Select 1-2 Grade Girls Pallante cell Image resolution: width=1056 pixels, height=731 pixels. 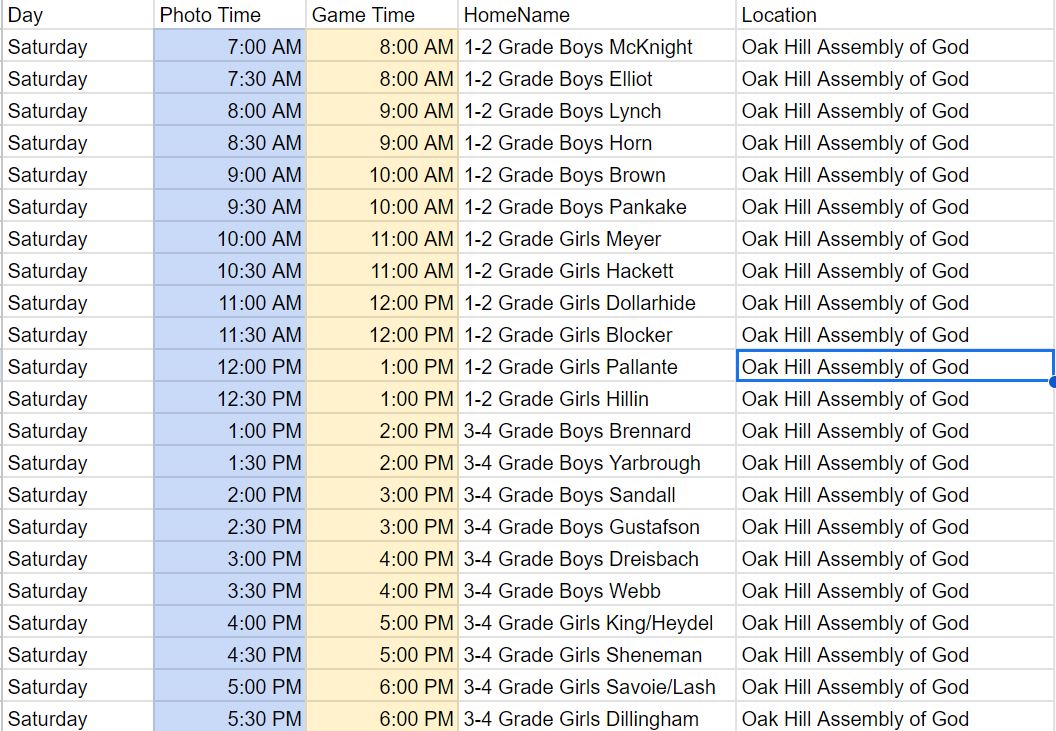click(x=597, y=367)
